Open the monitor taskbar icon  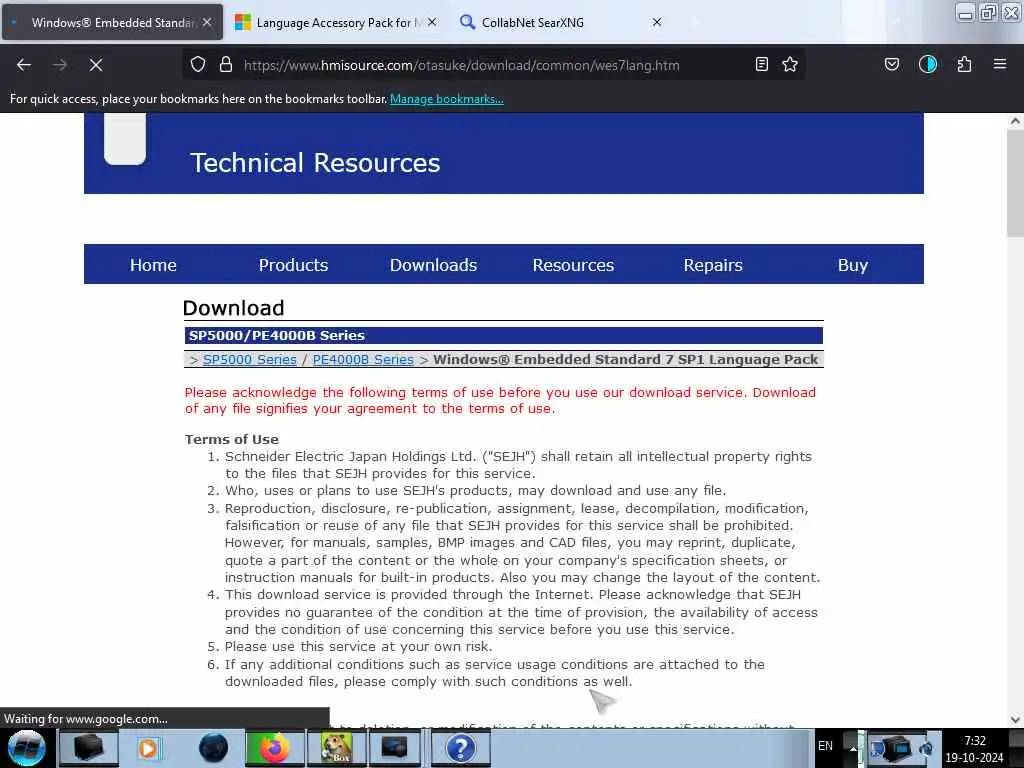point(394,748)
